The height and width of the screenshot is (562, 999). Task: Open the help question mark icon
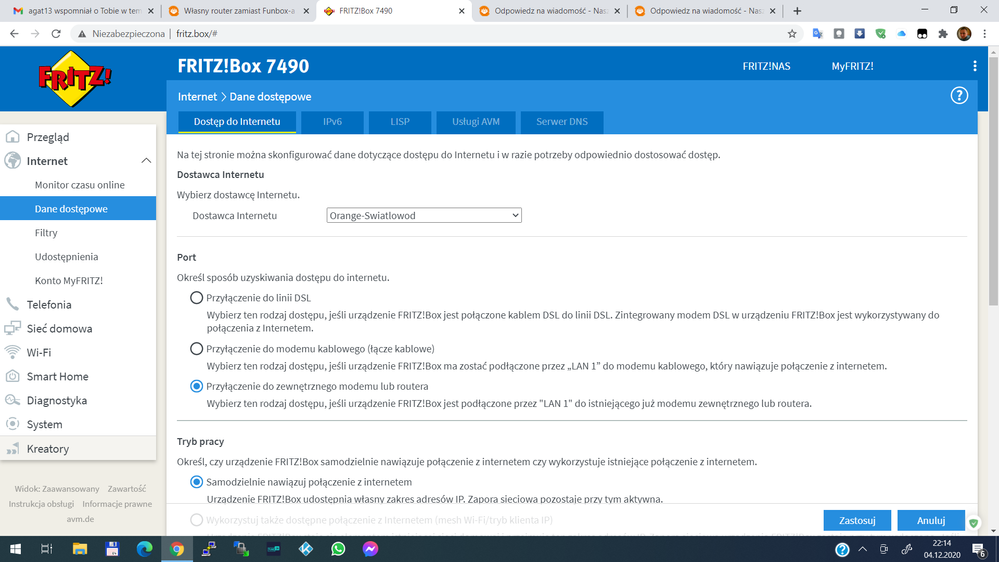click(958, 96)
